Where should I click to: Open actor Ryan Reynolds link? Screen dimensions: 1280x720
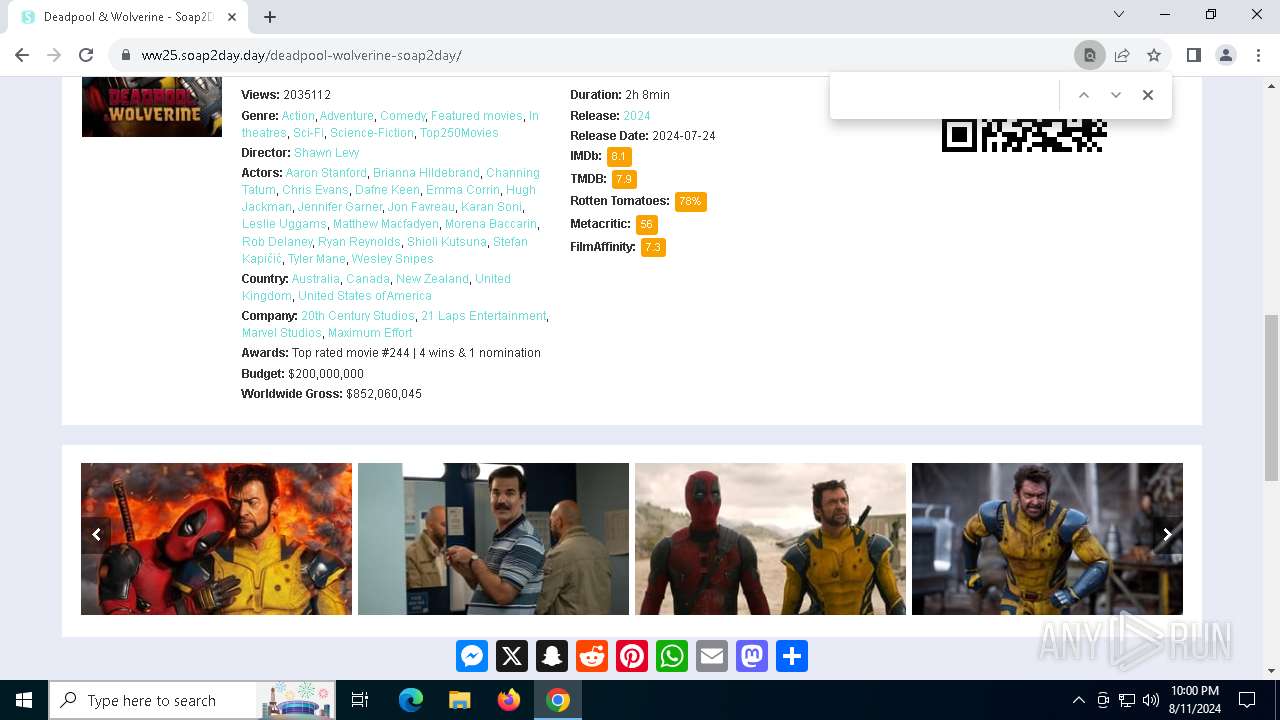tap(359, 242)
